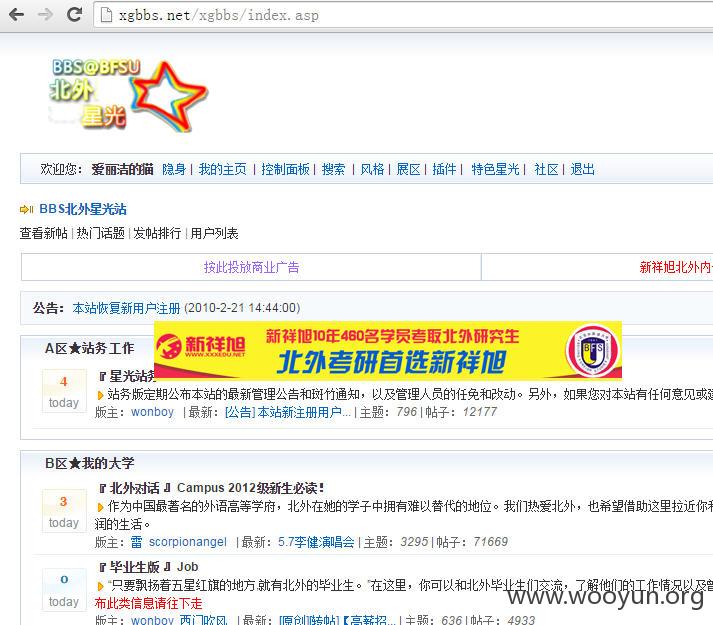
Task: Click username 爱丽洁的猫
Action: click(122, 169)
